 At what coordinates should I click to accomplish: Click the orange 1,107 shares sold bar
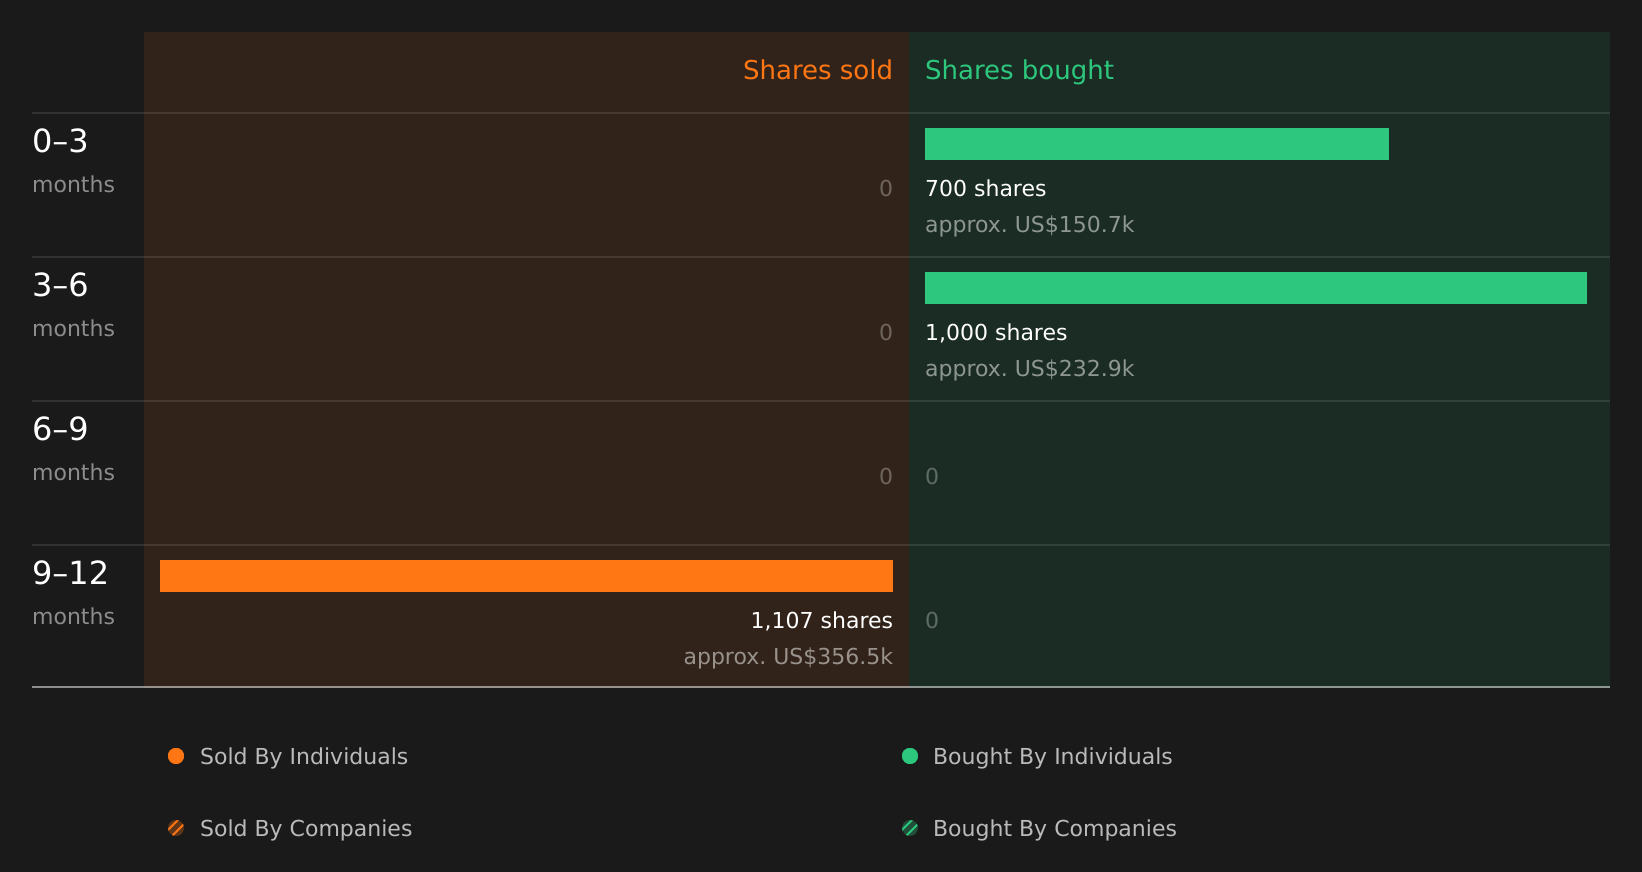[x=526, y=576]
